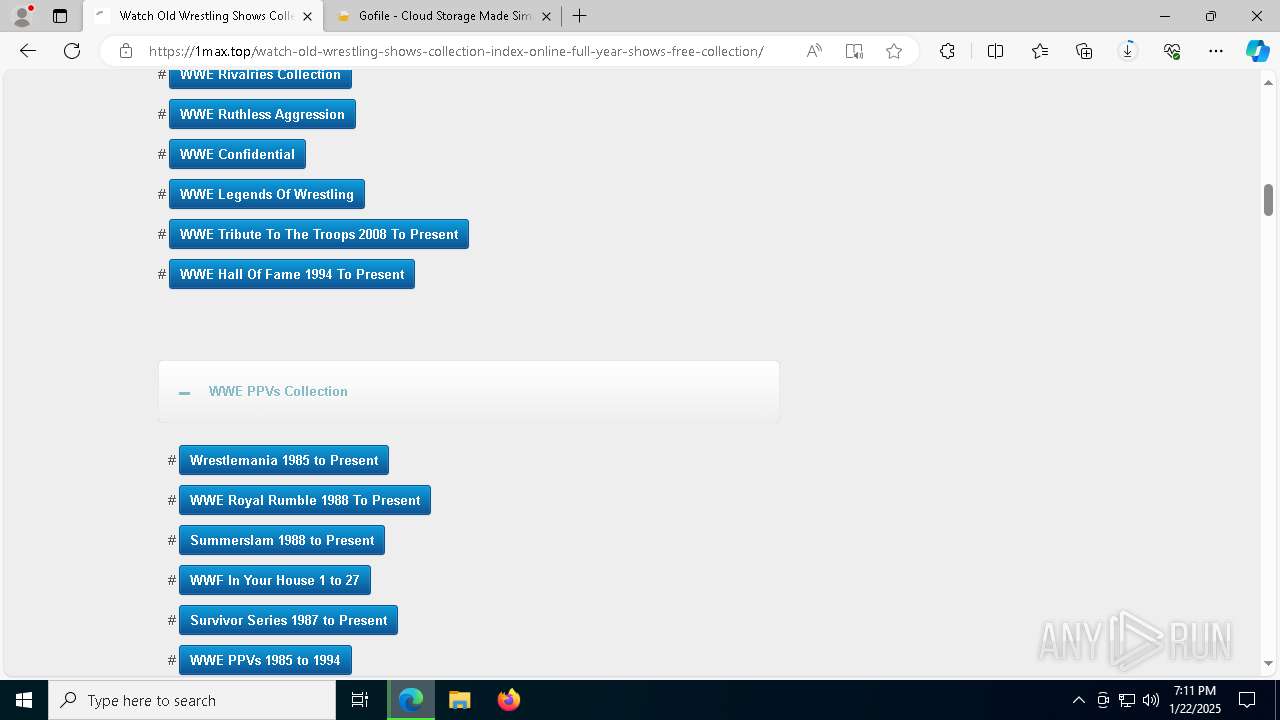Open Wrestlemania 1985 to Present
Image resolution: width=1280 pixels, height=720 pixels.
pyautogui.click(x=284, y=460)
